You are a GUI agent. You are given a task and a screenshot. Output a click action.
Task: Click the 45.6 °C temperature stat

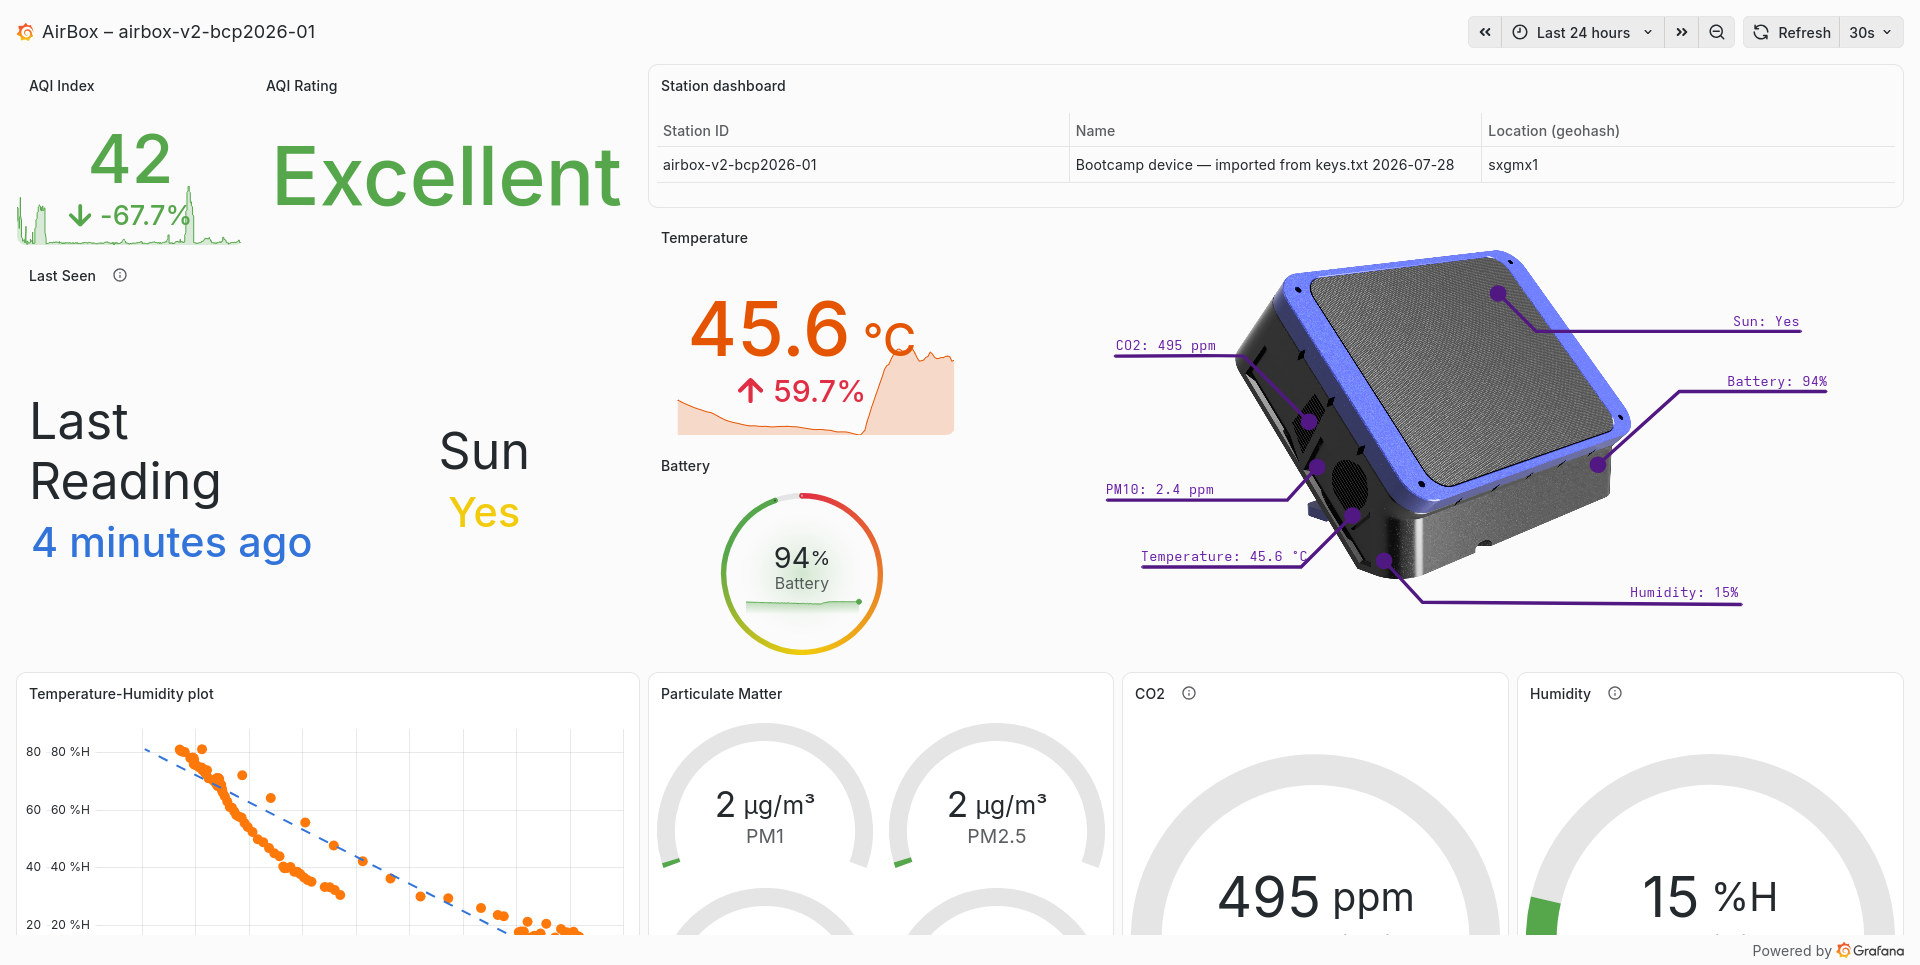pos(802,330)
